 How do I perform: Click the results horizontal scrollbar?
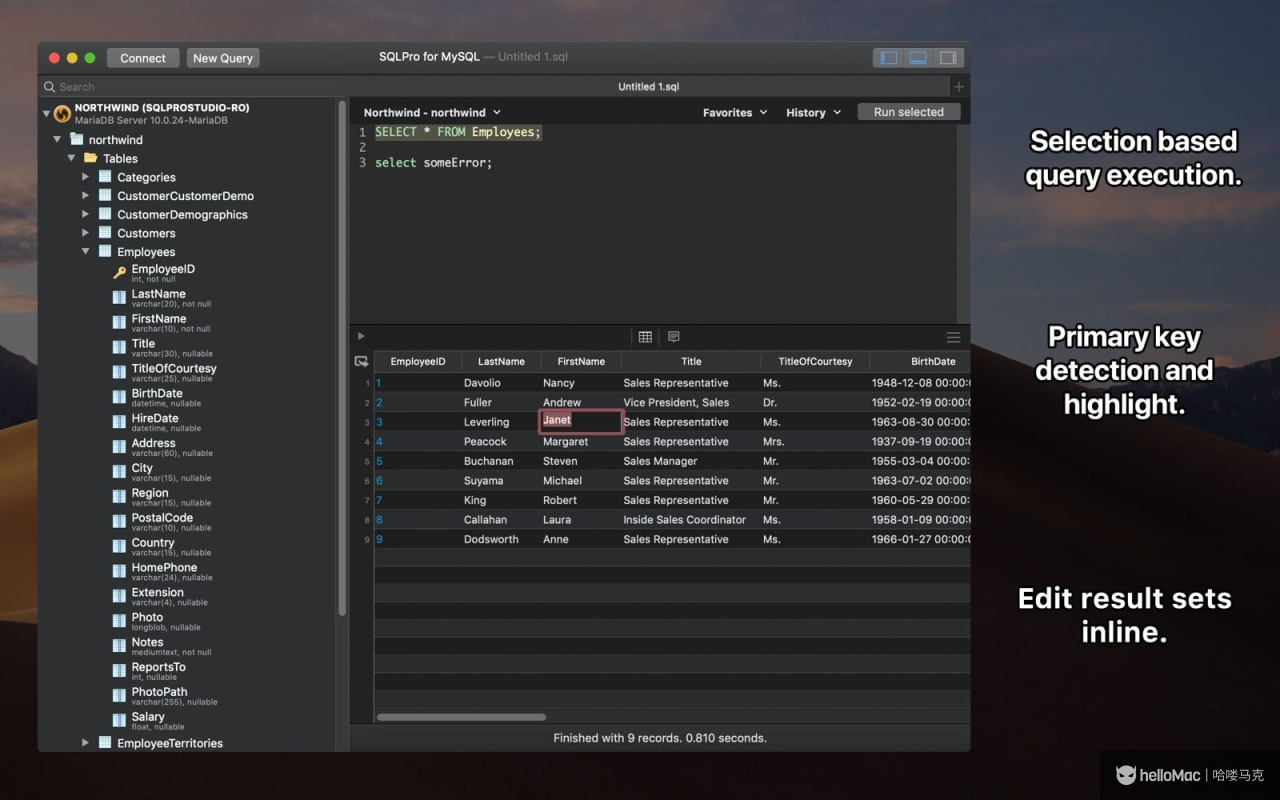click(x=461, y=717)
